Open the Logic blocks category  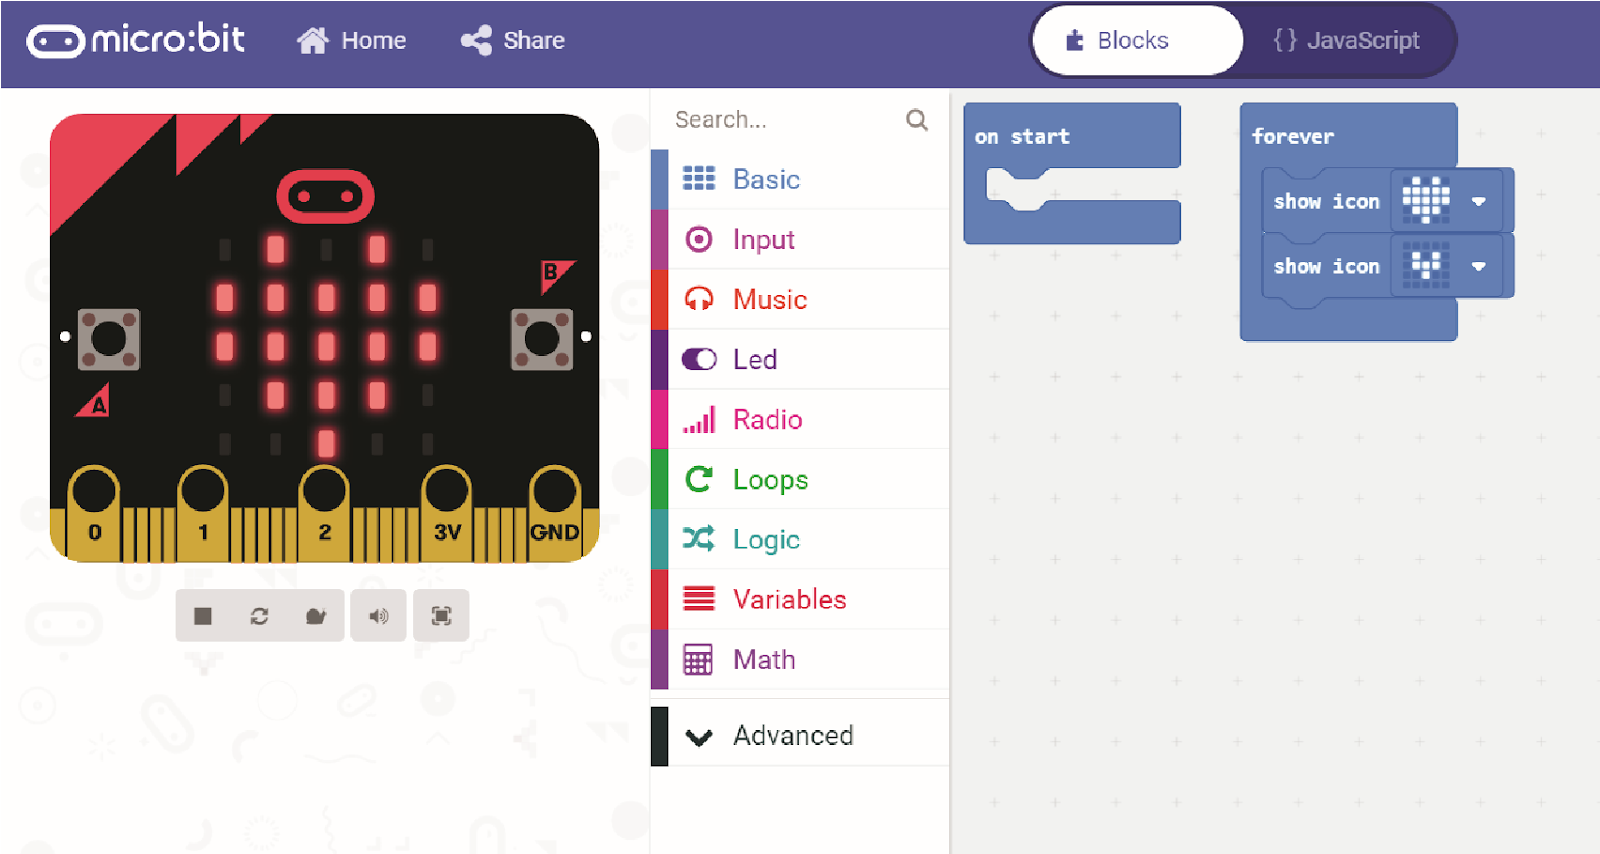click(x=800, y=539)
